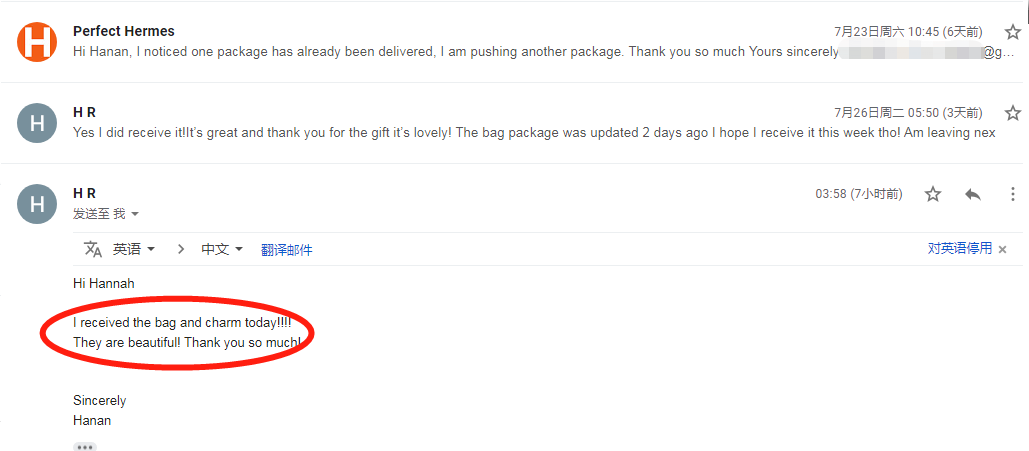Open the 英语 source language dropdown

134,249
